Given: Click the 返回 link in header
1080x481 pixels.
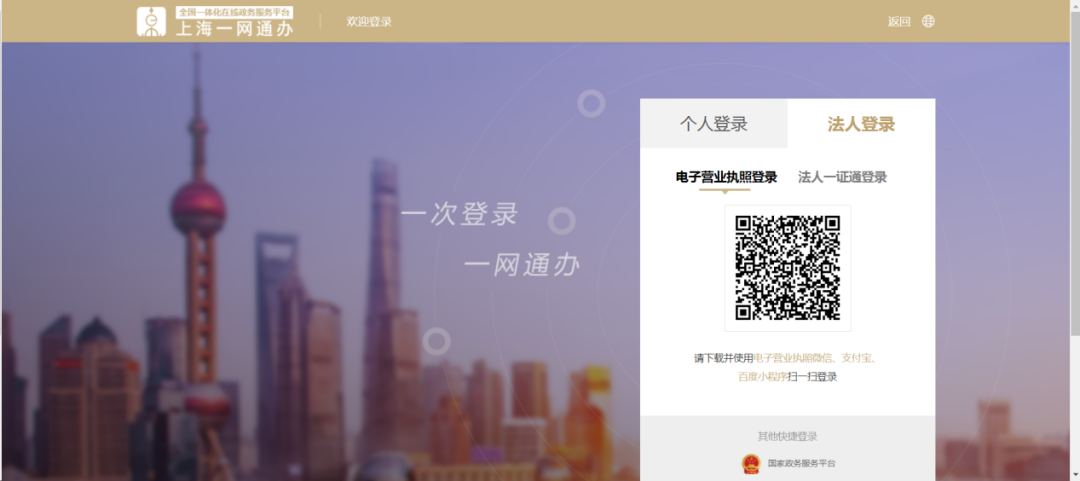Looking at the screenshot, I should point(899,22).
